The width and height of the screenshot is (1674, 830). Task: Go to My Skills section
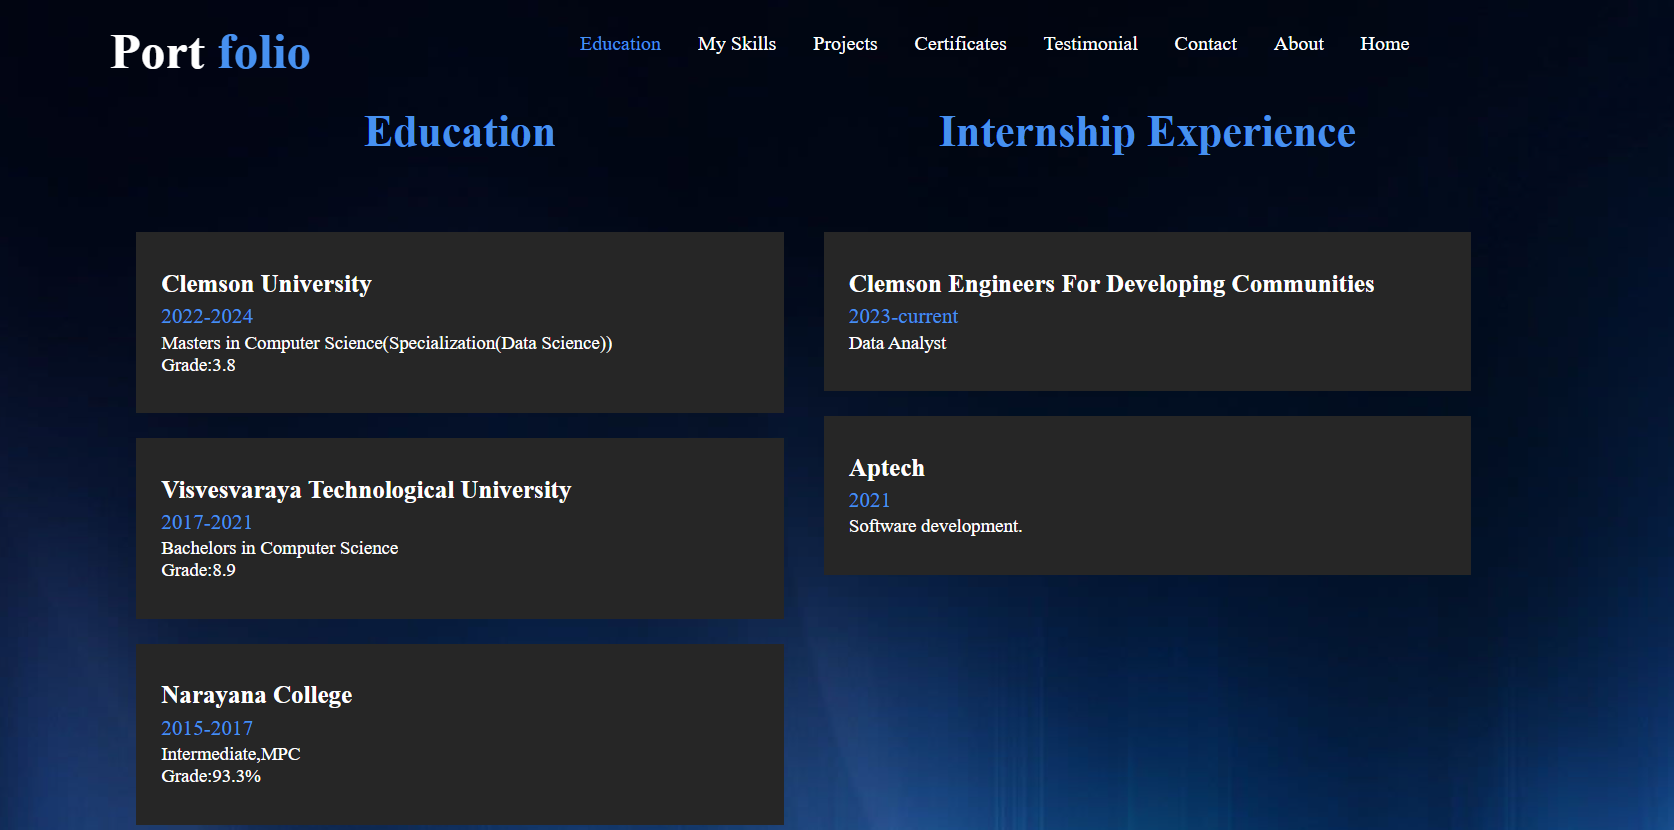[x=737, y=44]
